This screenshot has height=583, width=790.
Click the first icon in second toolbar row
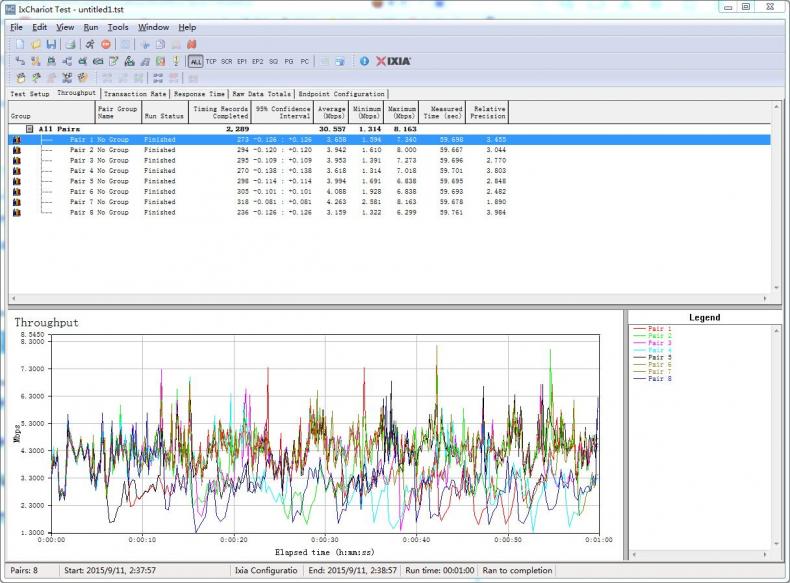(x=20, y=61)
